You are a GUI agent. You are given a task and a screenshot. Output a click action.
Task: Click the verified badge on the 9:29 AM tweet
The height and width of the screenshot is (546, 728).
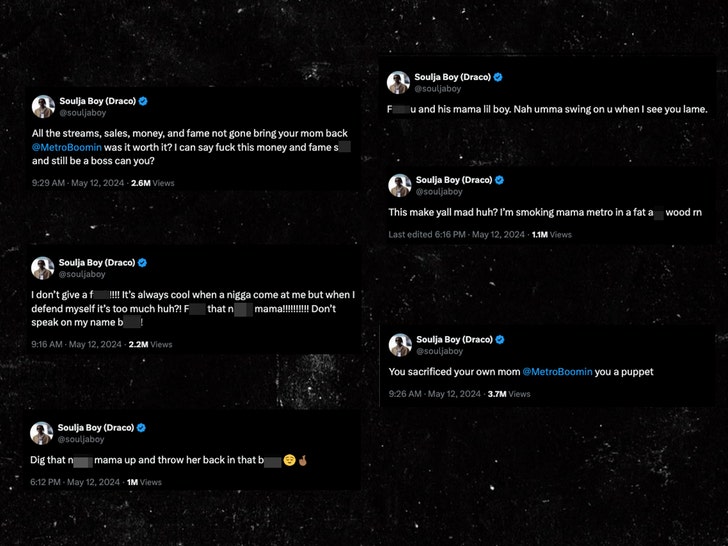(x=142, y=101)
